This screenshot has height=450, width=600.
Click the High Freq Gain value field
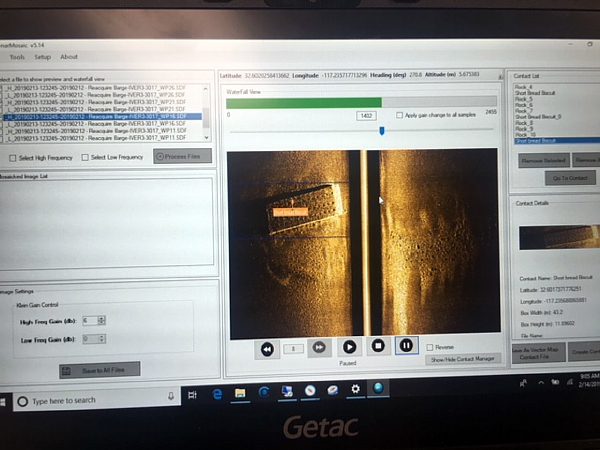90,321
